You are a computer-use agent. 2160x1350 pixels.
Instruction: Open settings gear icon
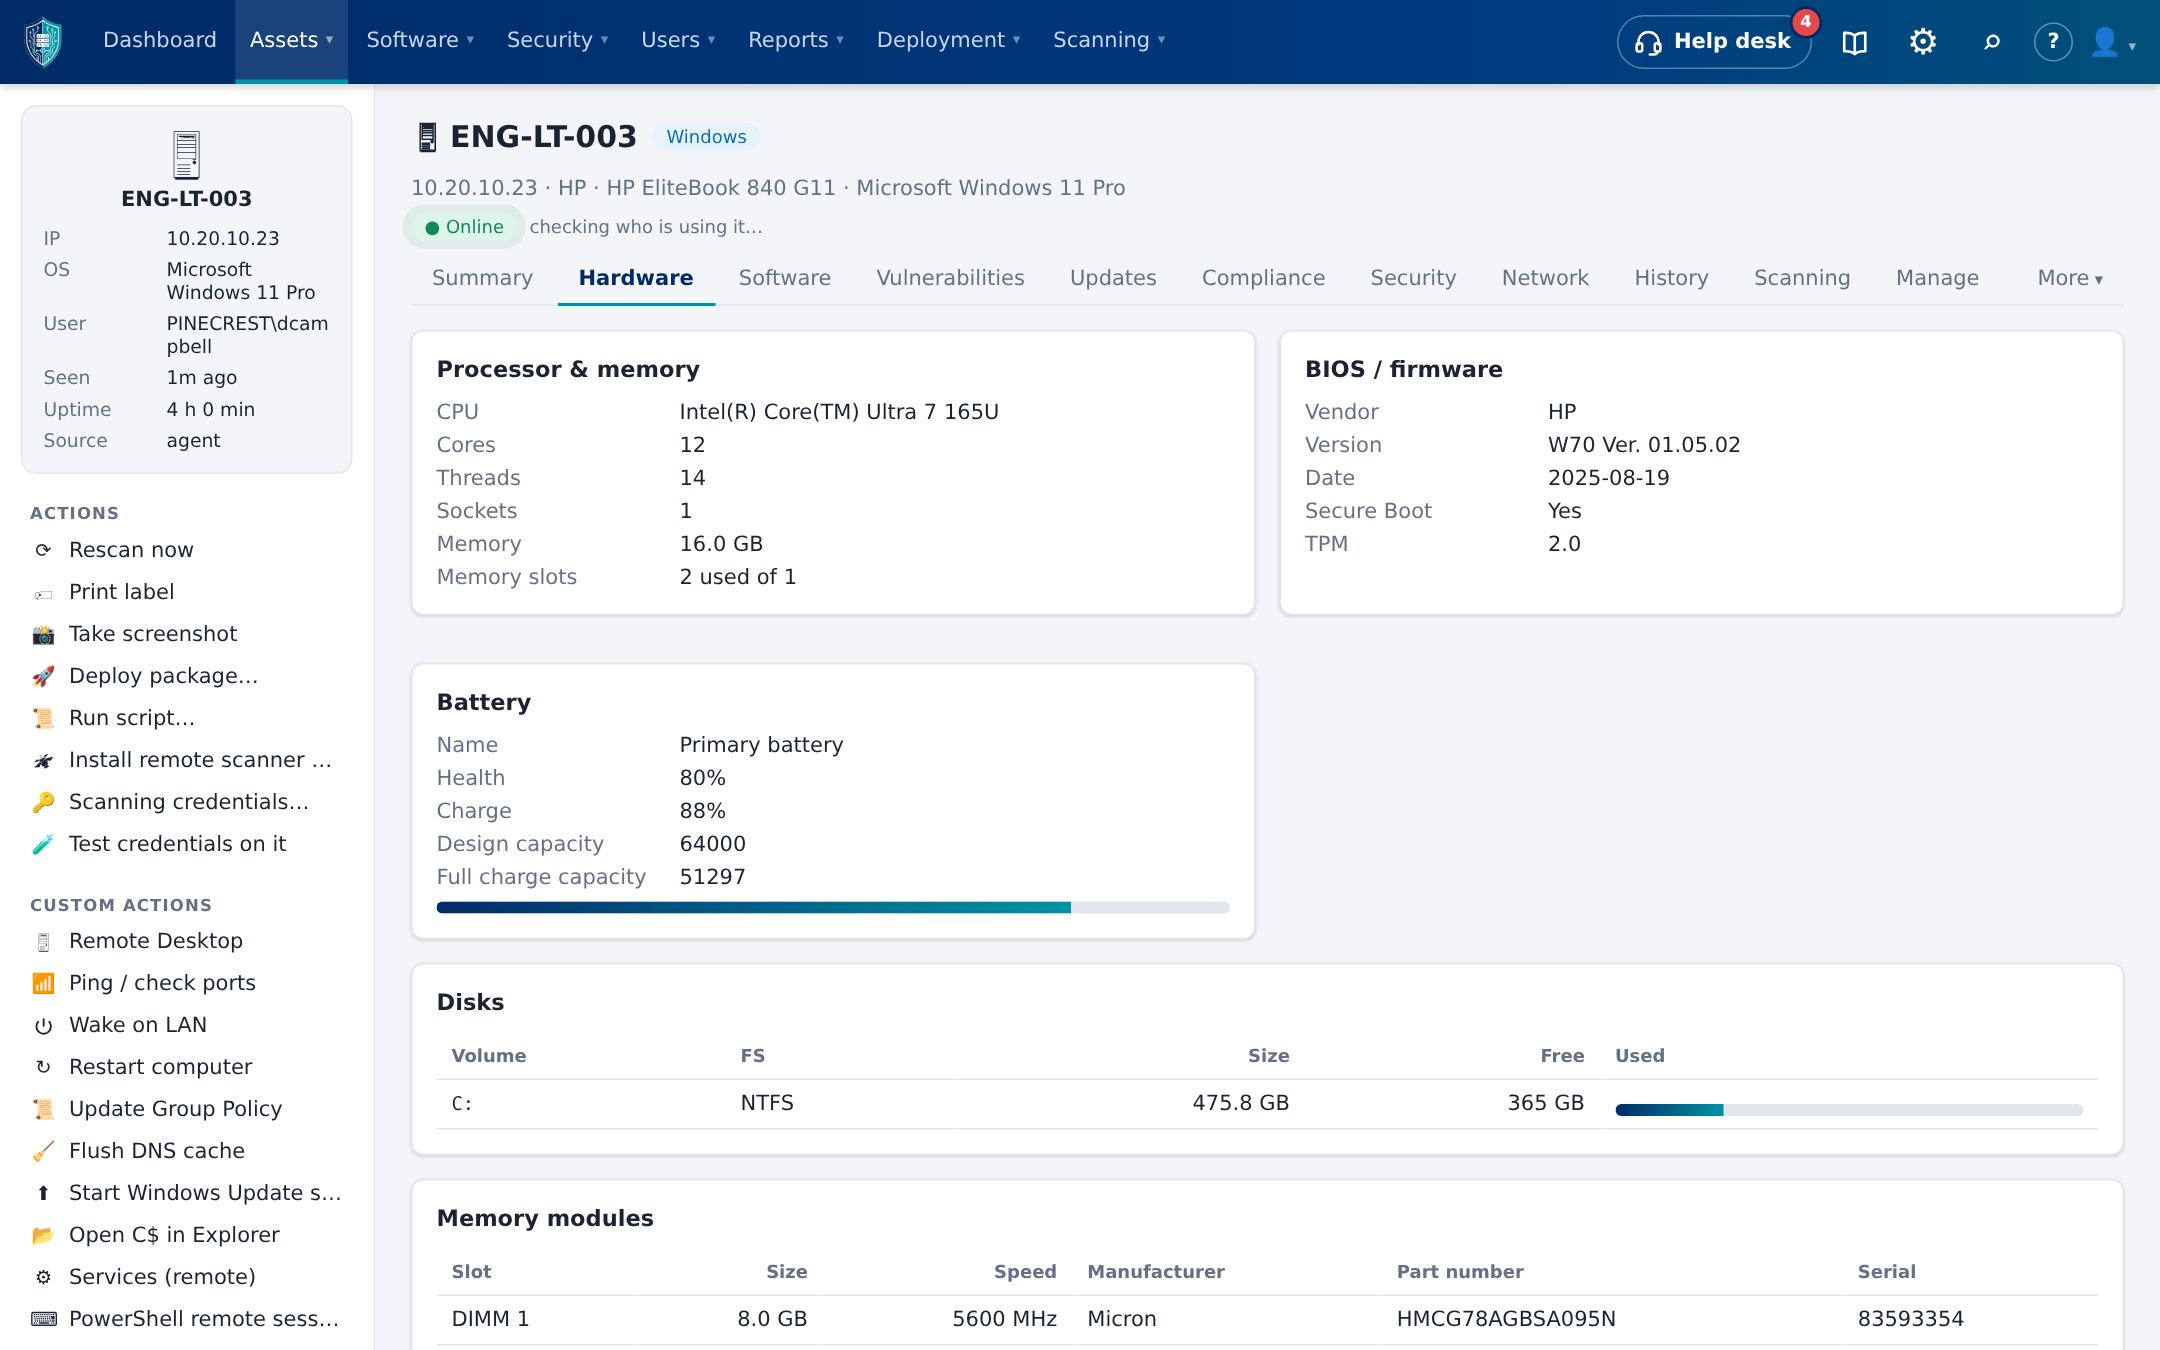(1923, 41)
